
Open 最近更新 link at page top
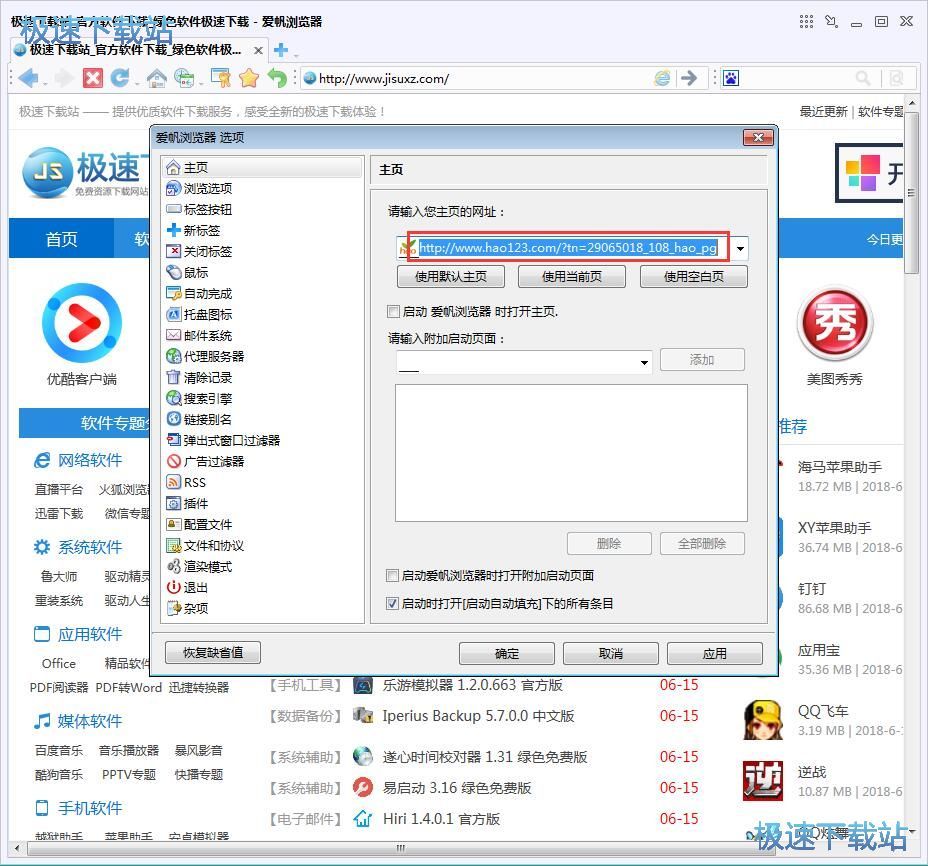[x=823, y=111]
